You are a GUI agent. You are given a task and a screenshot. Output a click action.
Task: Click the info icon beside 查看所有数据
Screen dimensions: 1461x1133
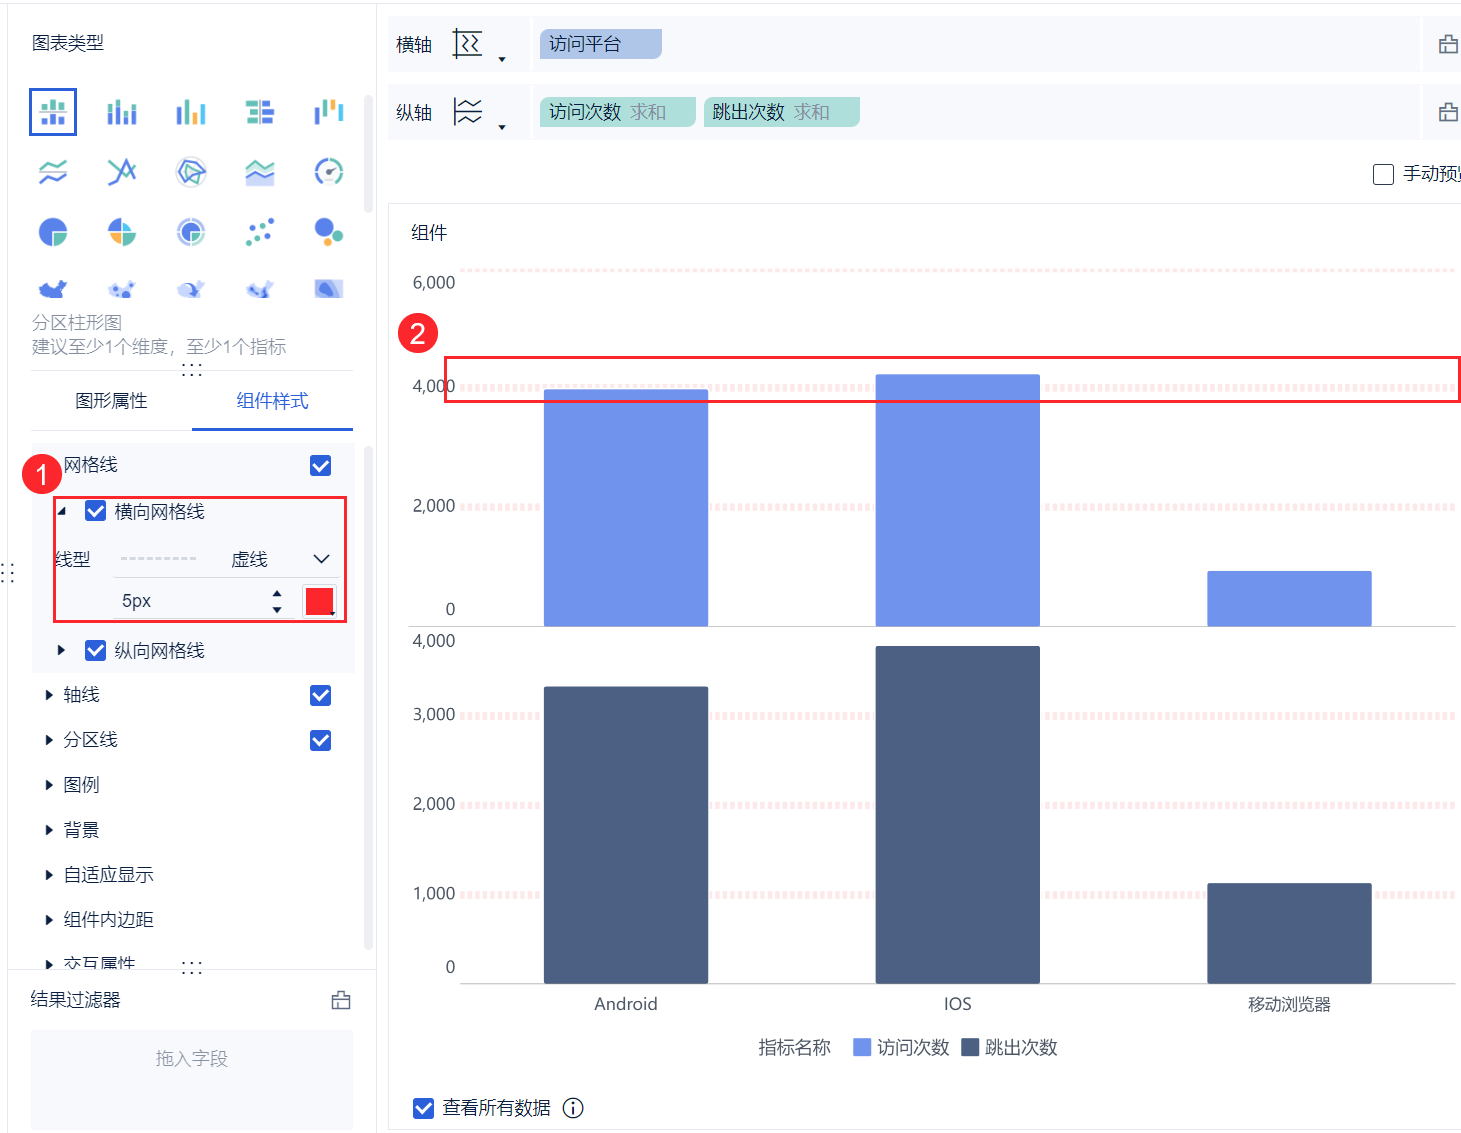pos(573,1108)
